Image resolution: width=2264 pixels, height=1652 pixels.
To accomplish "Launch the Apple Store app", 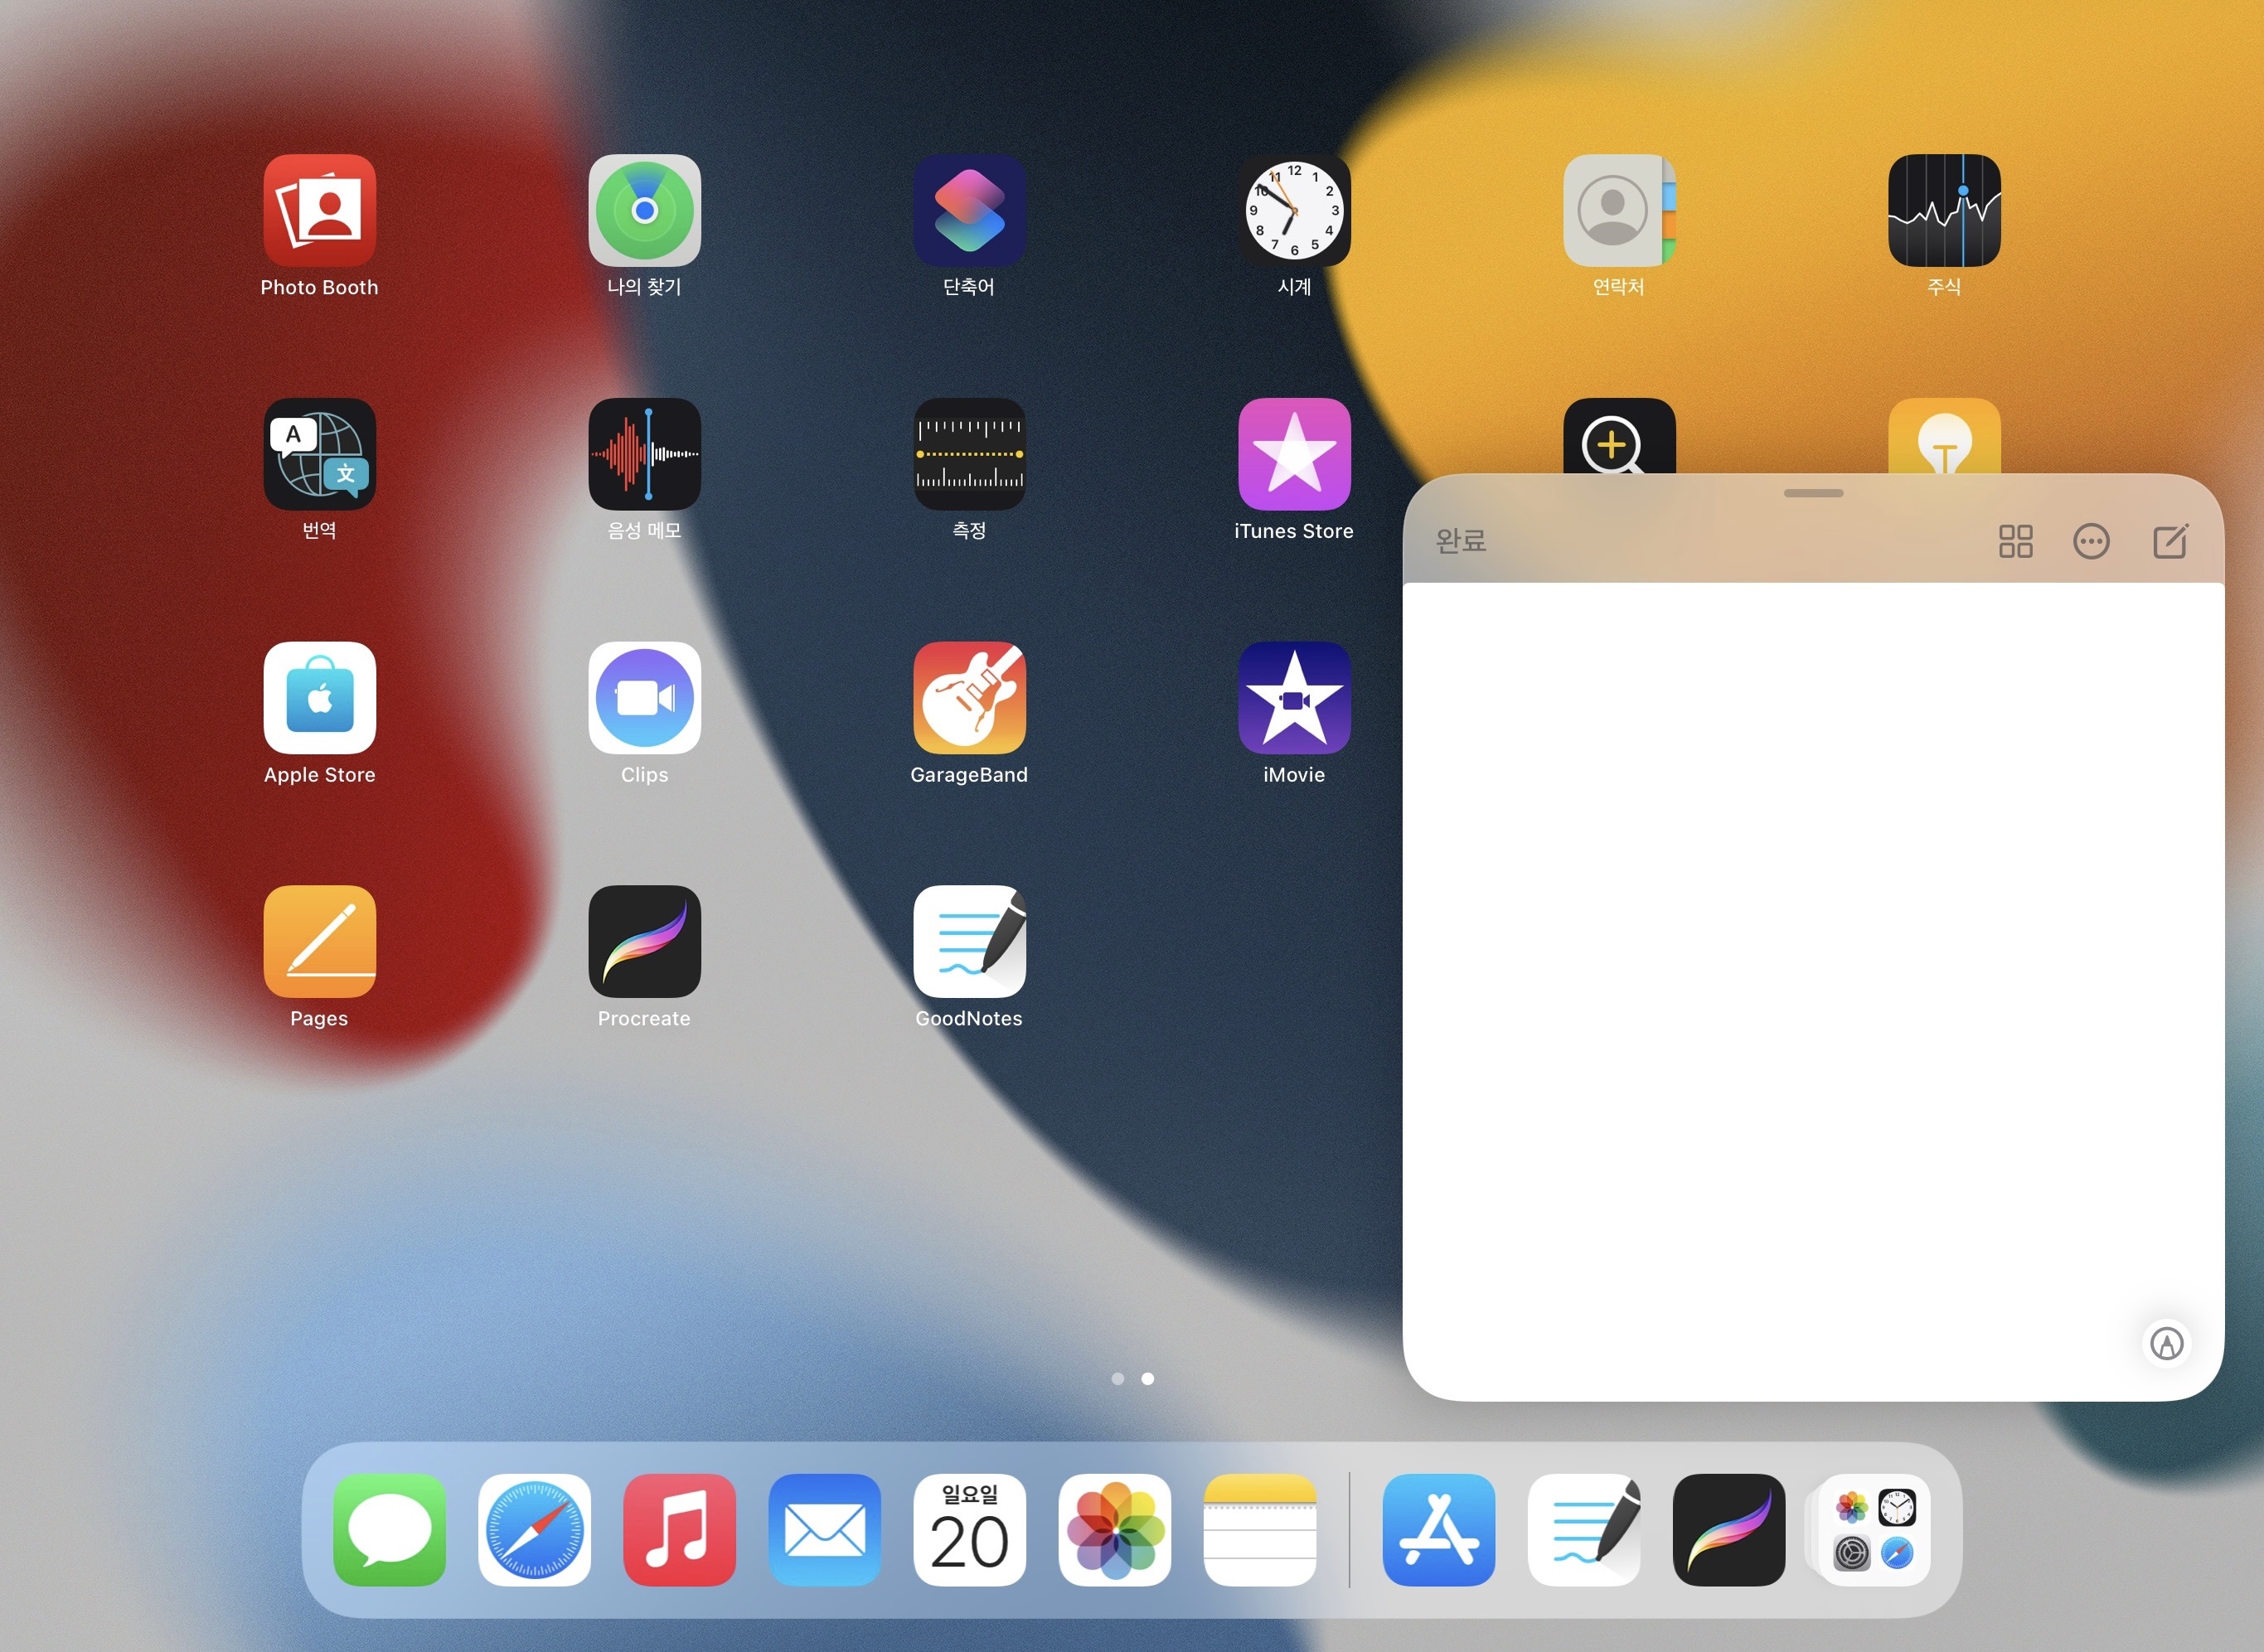I will coord(320,698).
